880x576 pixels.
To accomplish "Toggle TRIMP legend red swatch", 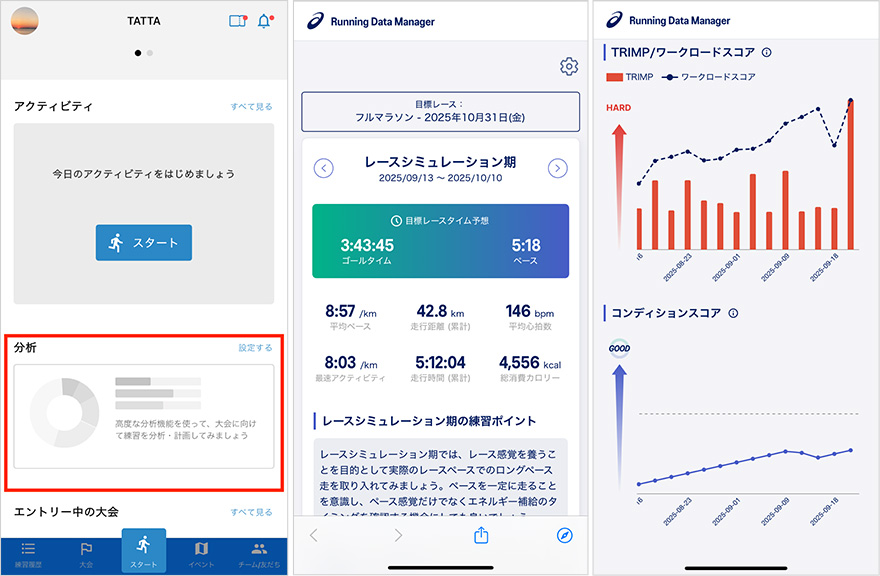I will (x=615, y=77).
